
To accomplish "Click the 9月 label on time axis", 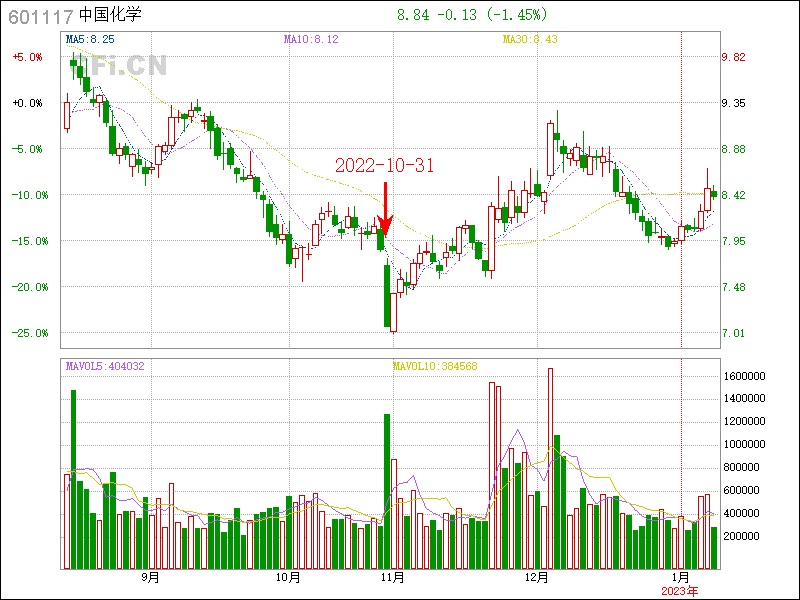I will (150, 577).
